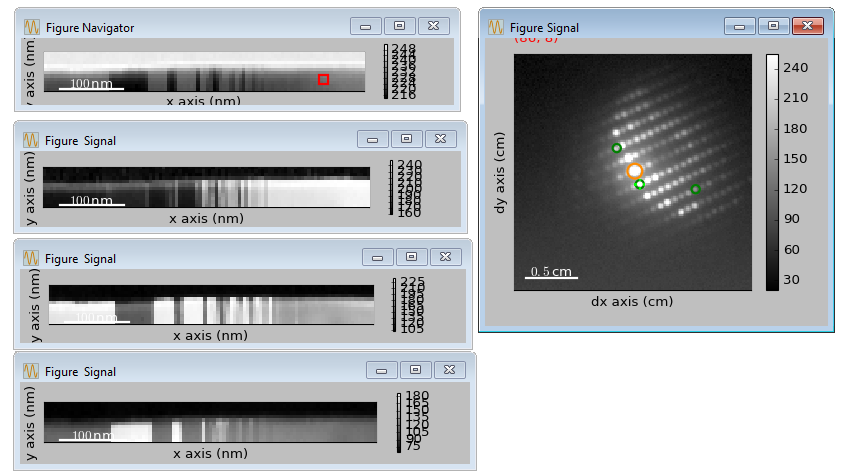The image size is (844, 475).
Task: Select the rightmost green circle on the diffraction pattern
Action: (695, 189)
